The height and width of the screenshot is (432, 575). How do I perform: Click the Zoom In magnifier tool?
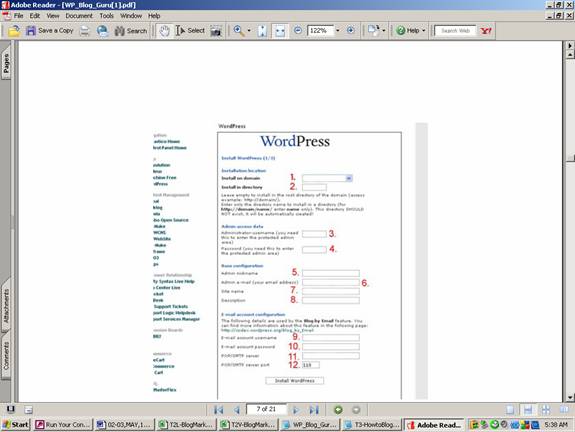click(x=239, y=31)
